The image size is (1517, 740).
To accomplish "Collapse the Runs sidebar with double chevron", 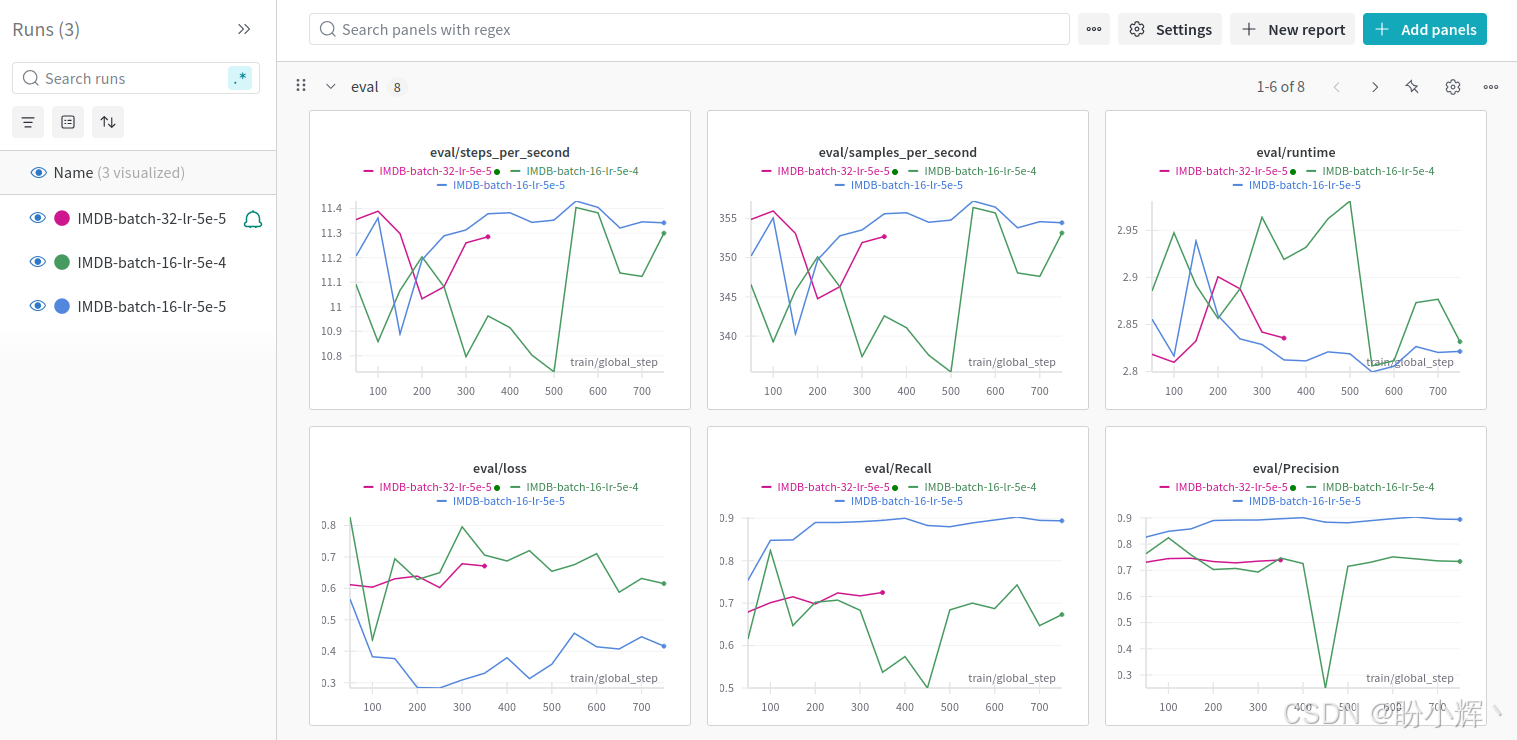I will tap(244, 29).
